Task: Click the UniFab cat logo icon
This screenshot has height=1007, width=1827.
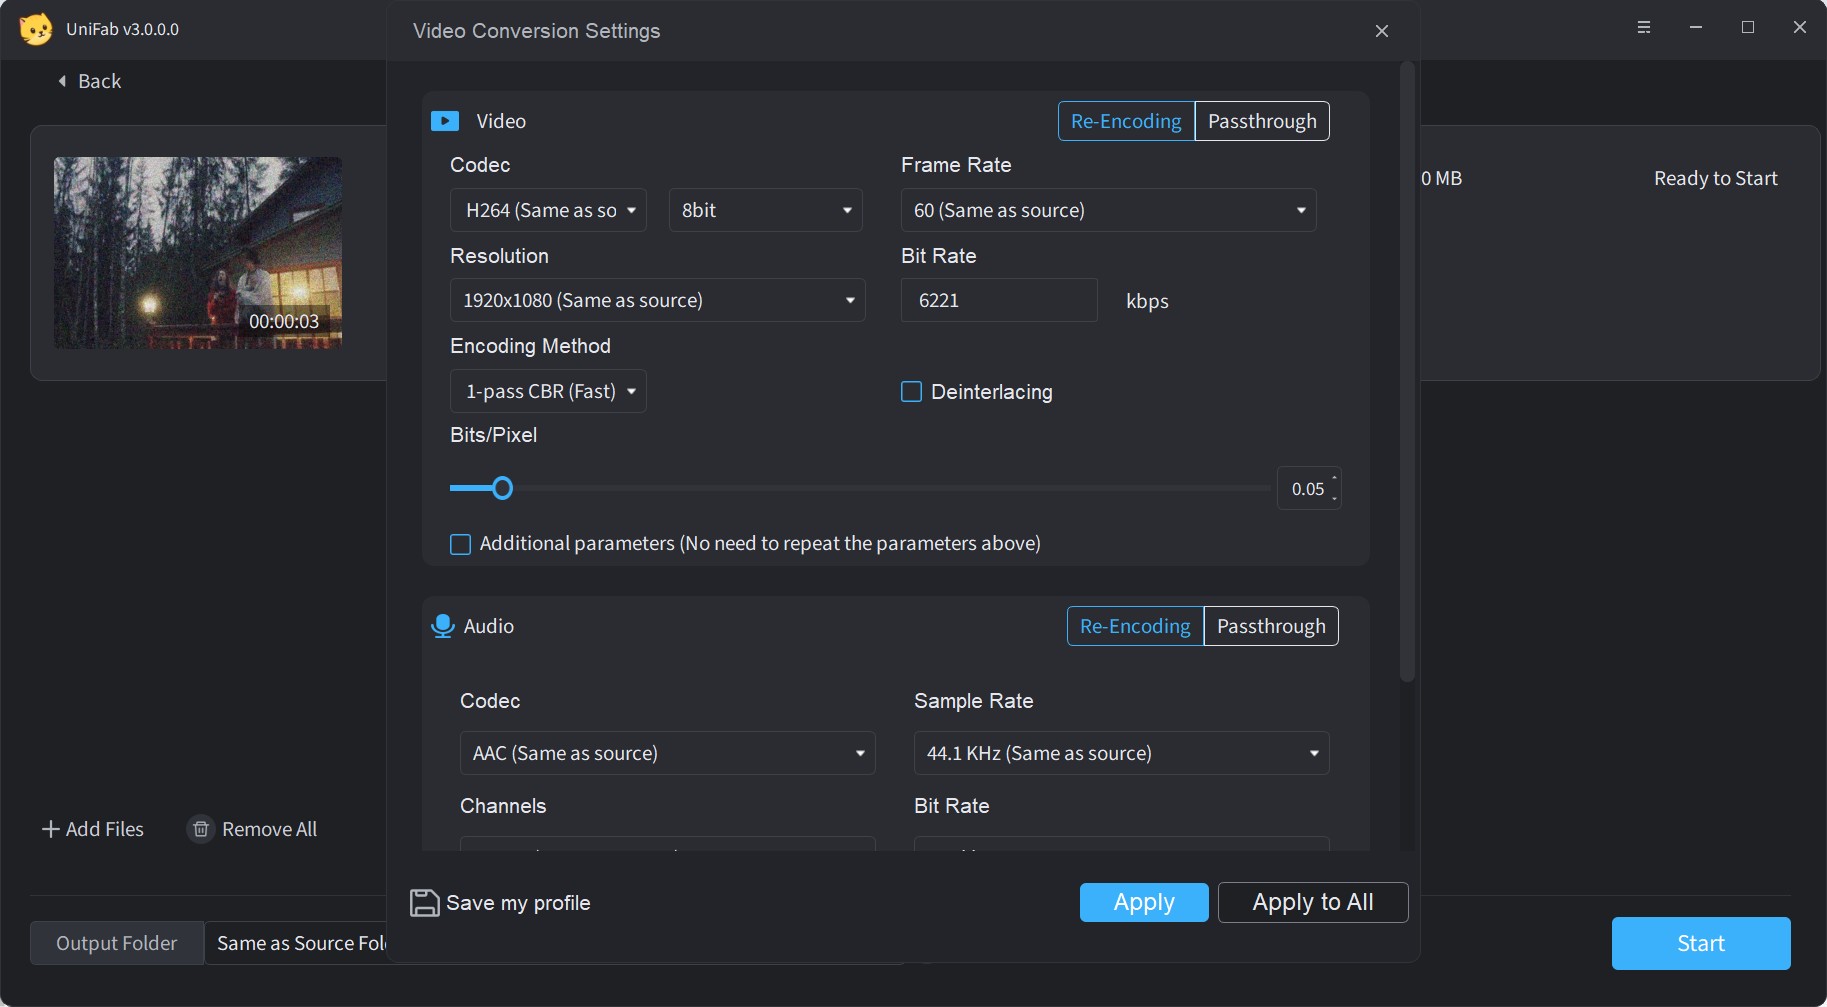Action: coord(36,29)
